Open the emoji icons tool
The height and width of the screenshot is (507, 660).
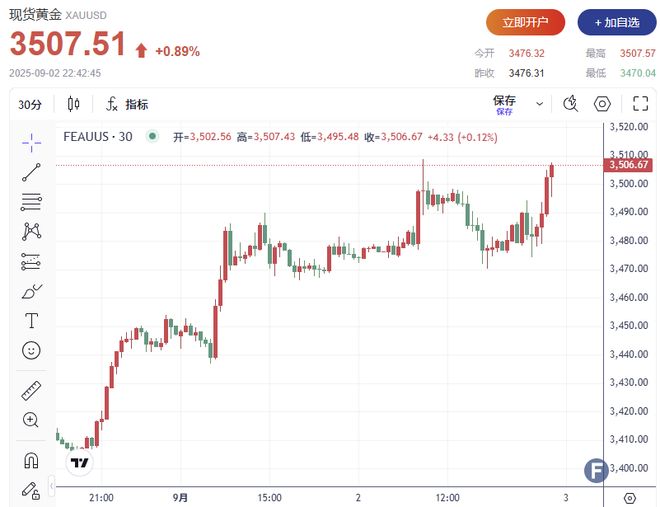pos(31,351)
